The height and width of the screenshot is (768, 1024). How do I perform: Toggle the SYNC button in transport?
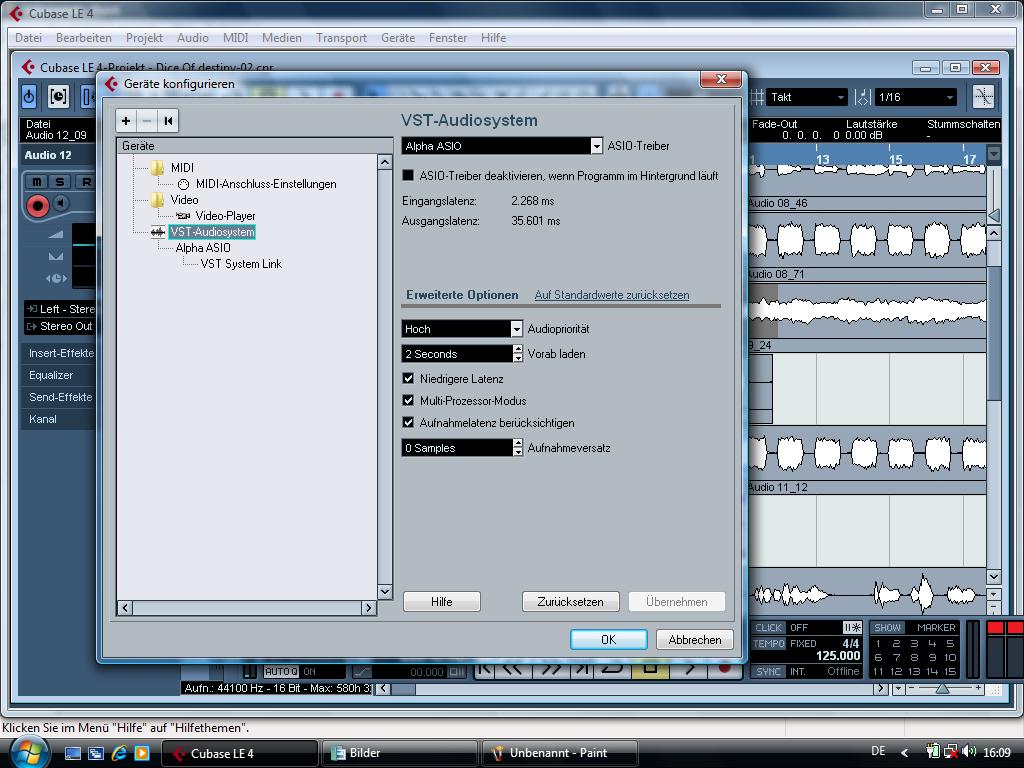(768, 671)
